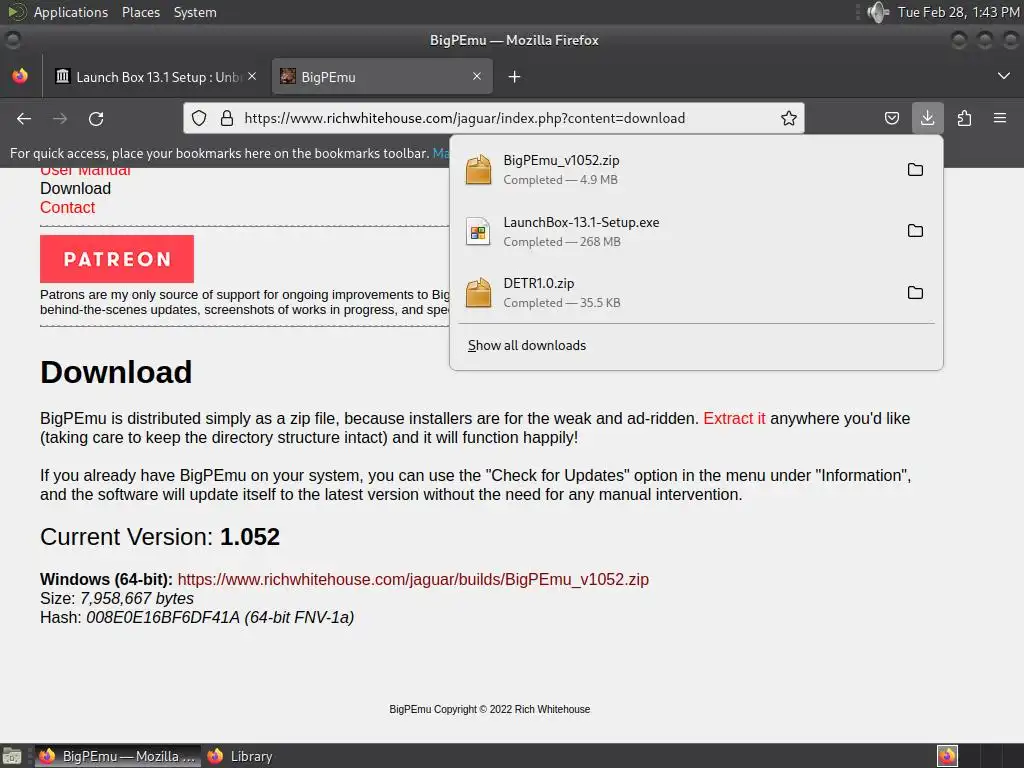Click the hash value 008E0E16BF6DF41A

coord(163,617)
